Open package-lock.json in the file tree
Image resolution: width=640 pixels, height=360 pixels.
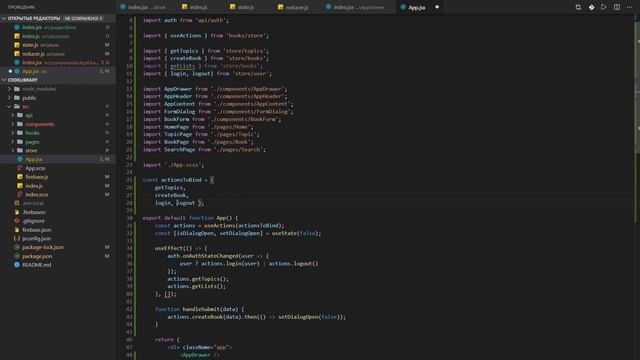(x=58, y=247)
